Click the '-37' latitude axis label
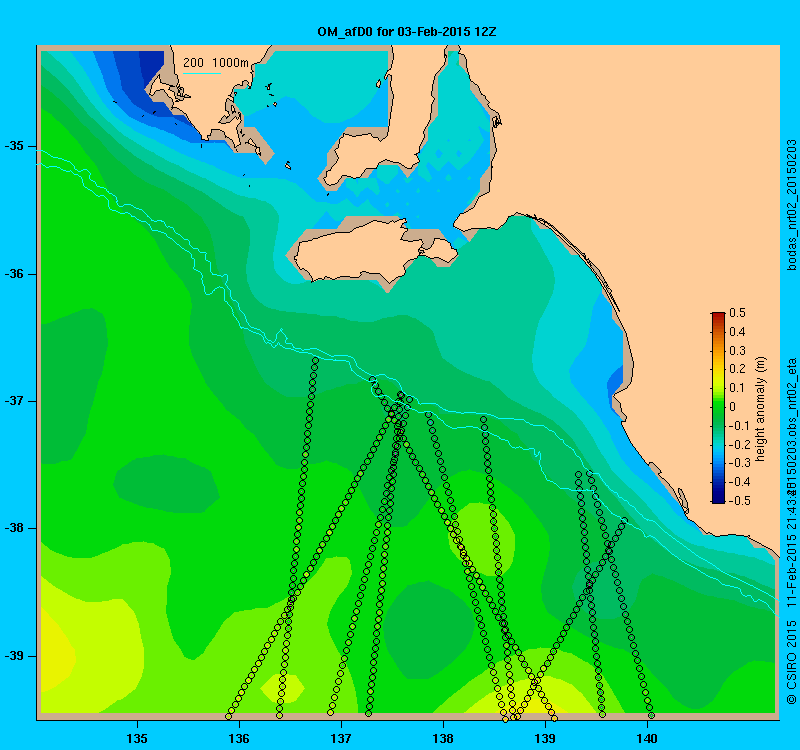The width and height of the screenshot is (800, 750). click(15, 401)
